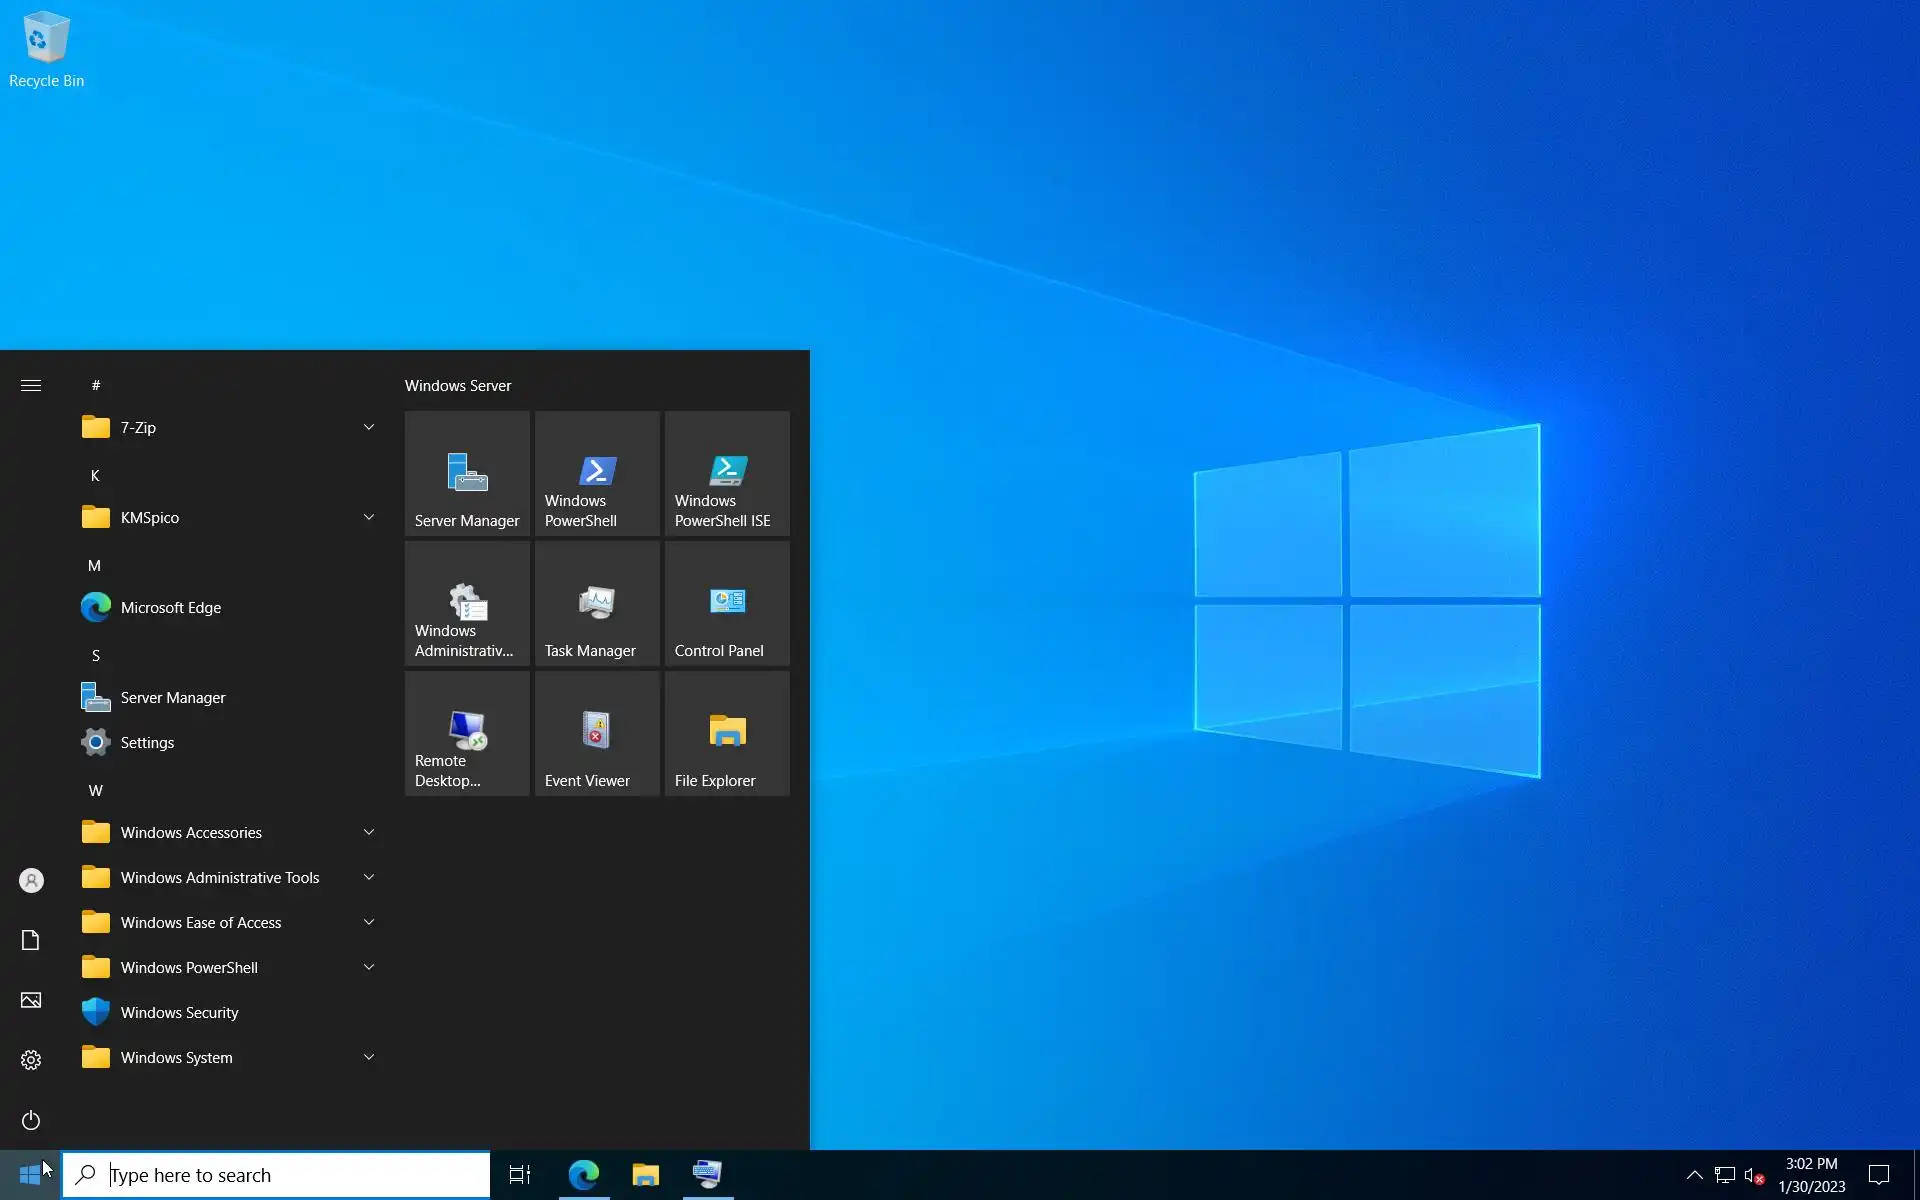The width and height of the screenshot is (1920, 1200).
Task: Open Windows PowerShell ISE tile
Action: tap(727, 474)
